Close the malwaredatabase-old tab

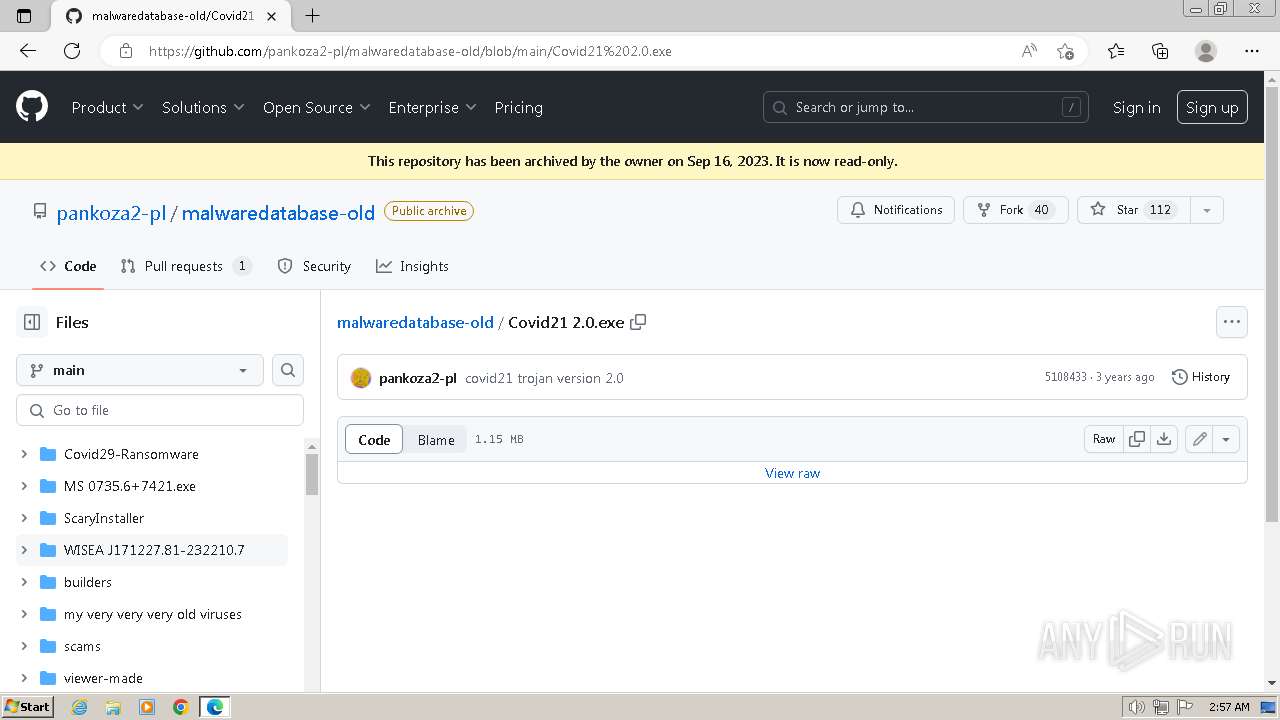pos(271,16)
